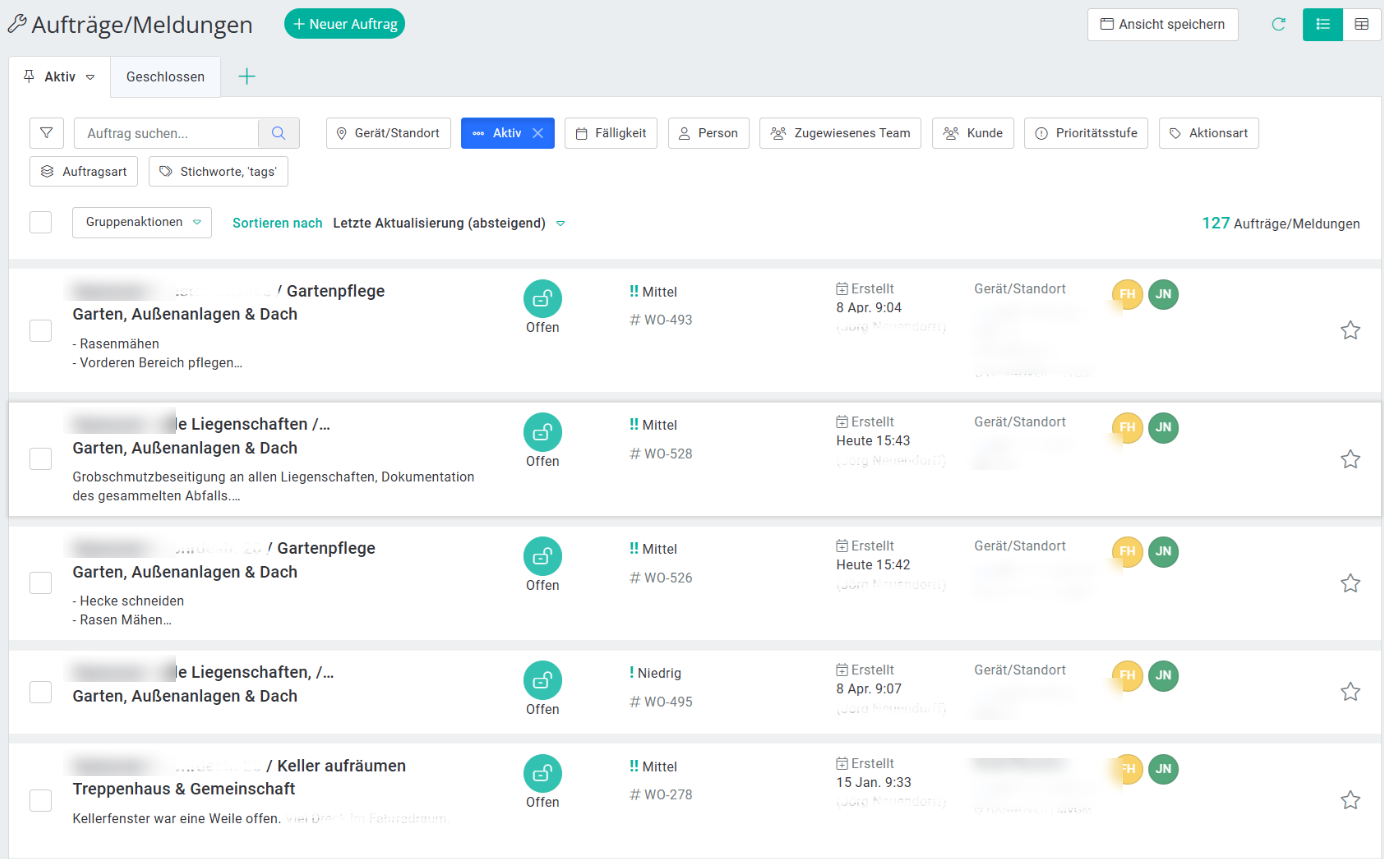Switch to the Geschlossen tab
Image resolution: width=1384 pixels, height=859 pixels.
(165, 77)
